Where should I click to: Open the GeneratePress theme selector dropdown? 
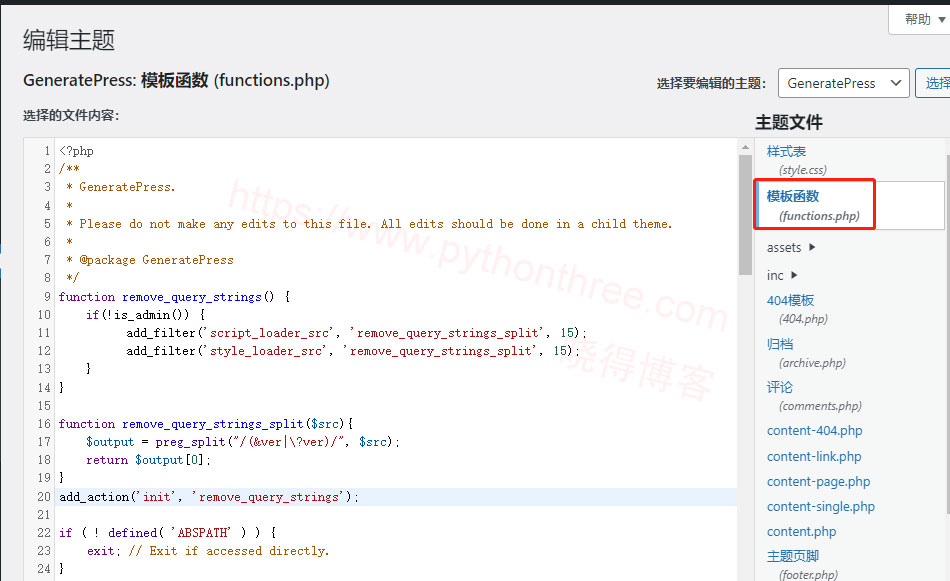pos(843,83)
